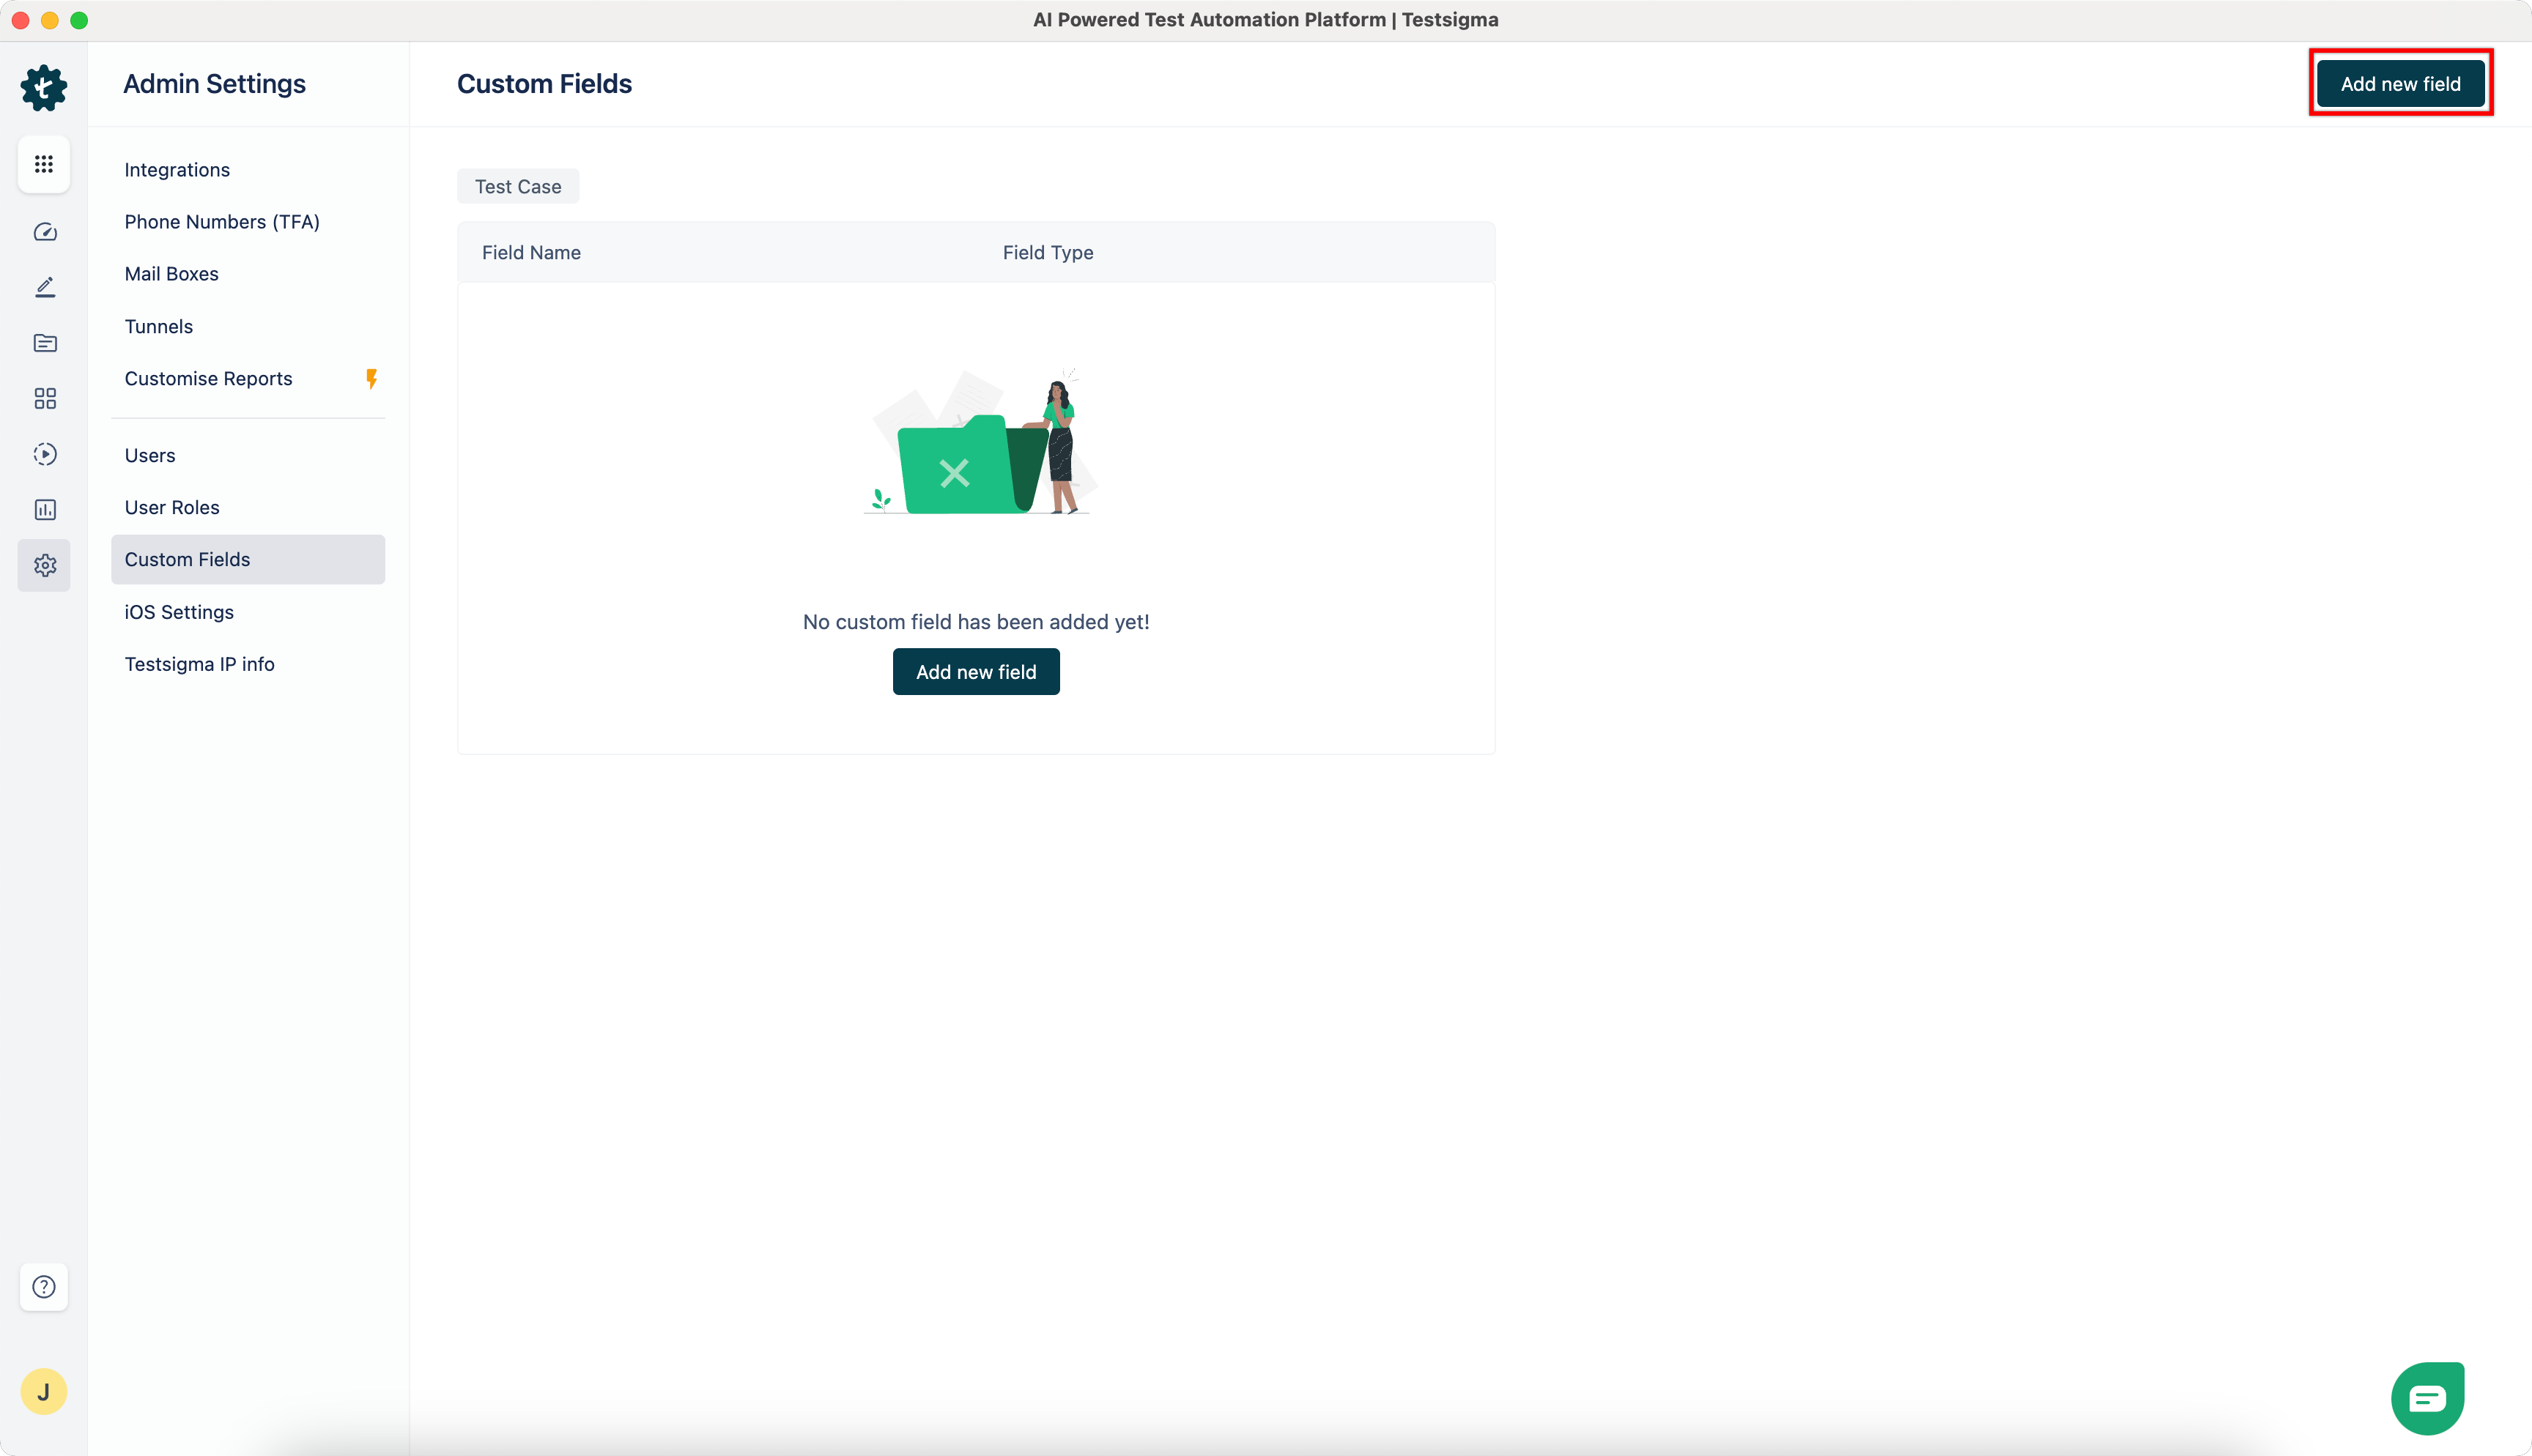Open the help question mark icon
The width and height of the screenshot is (2532, 1456).
[44, 1287]
